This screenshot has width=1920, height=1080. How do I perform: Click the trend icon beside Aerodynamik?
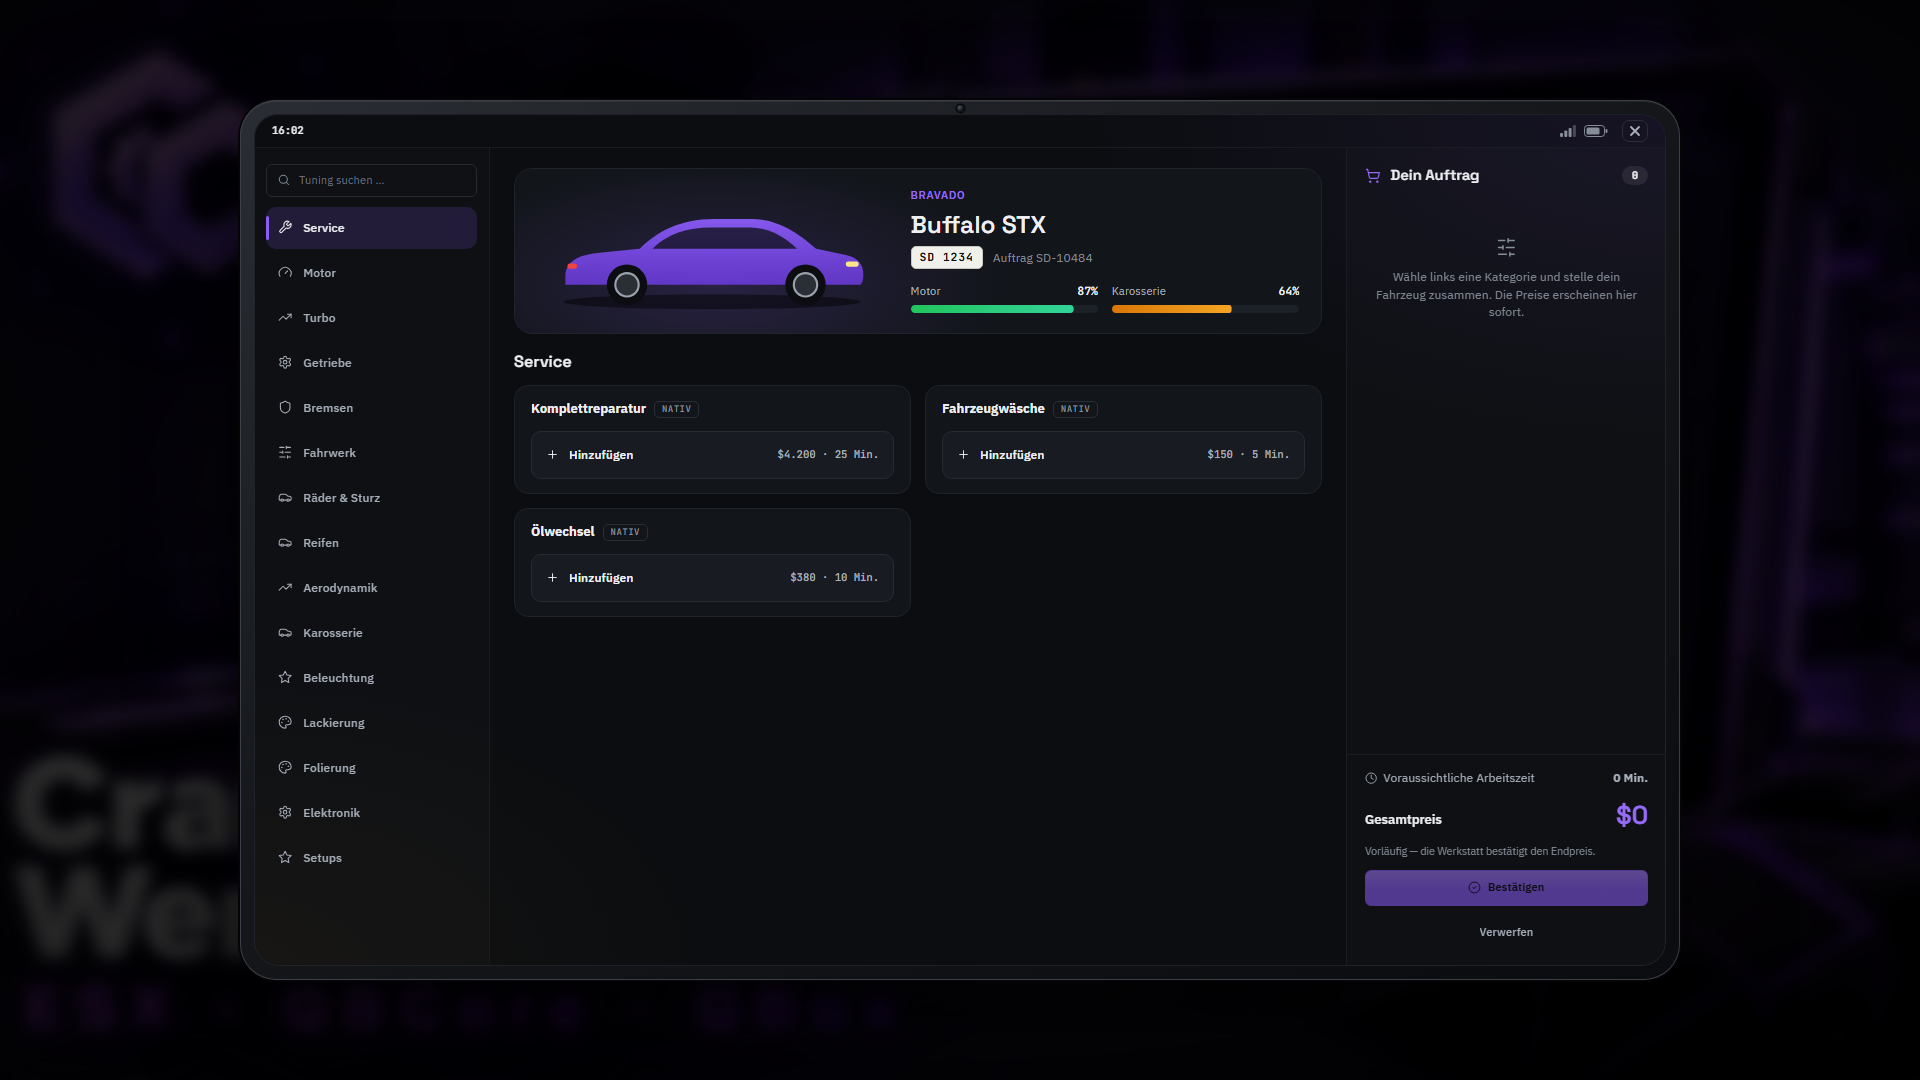pos(285,588)
